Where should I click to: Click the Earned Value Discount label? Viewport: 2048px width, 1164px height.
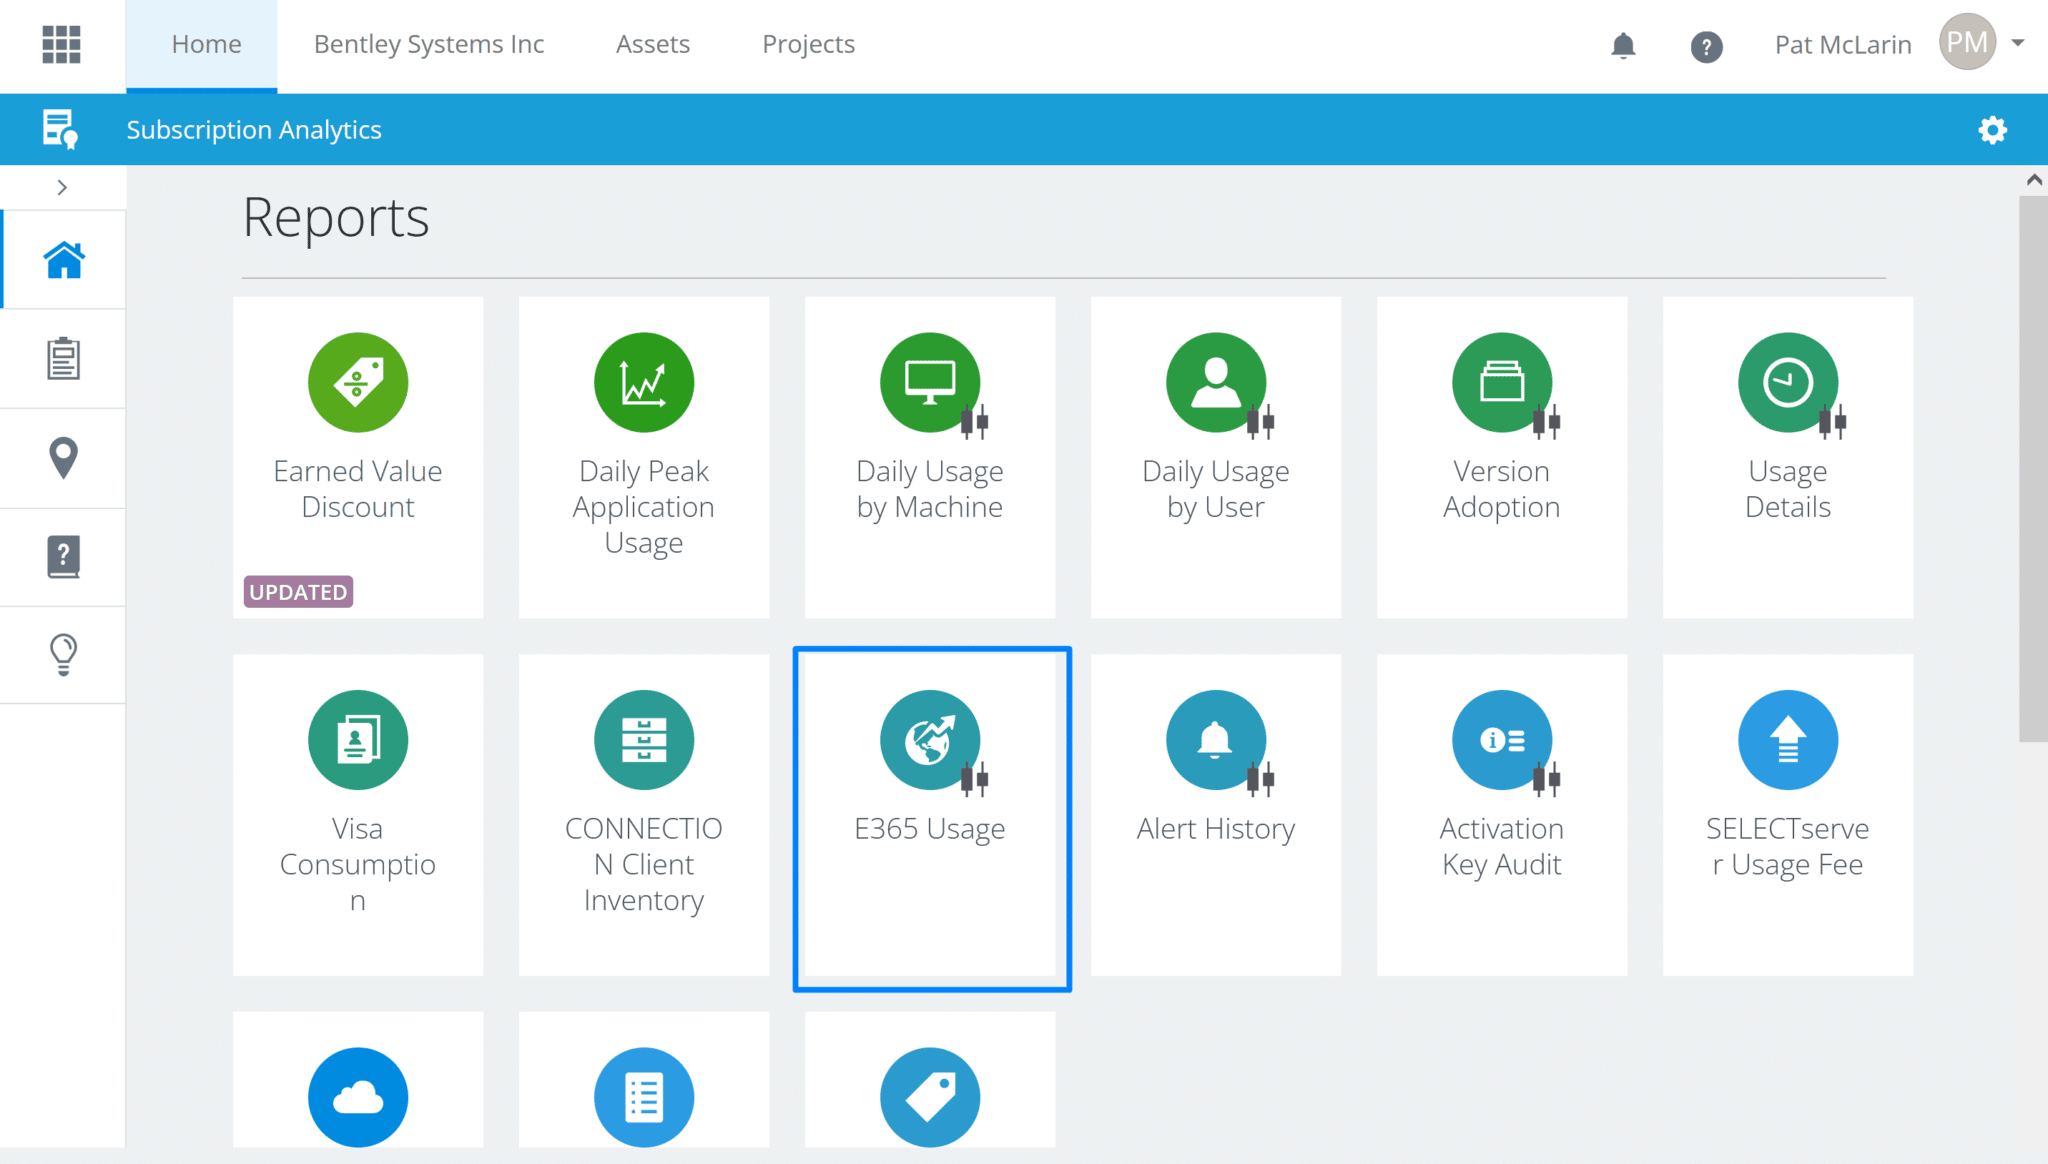tap(358, 489)
